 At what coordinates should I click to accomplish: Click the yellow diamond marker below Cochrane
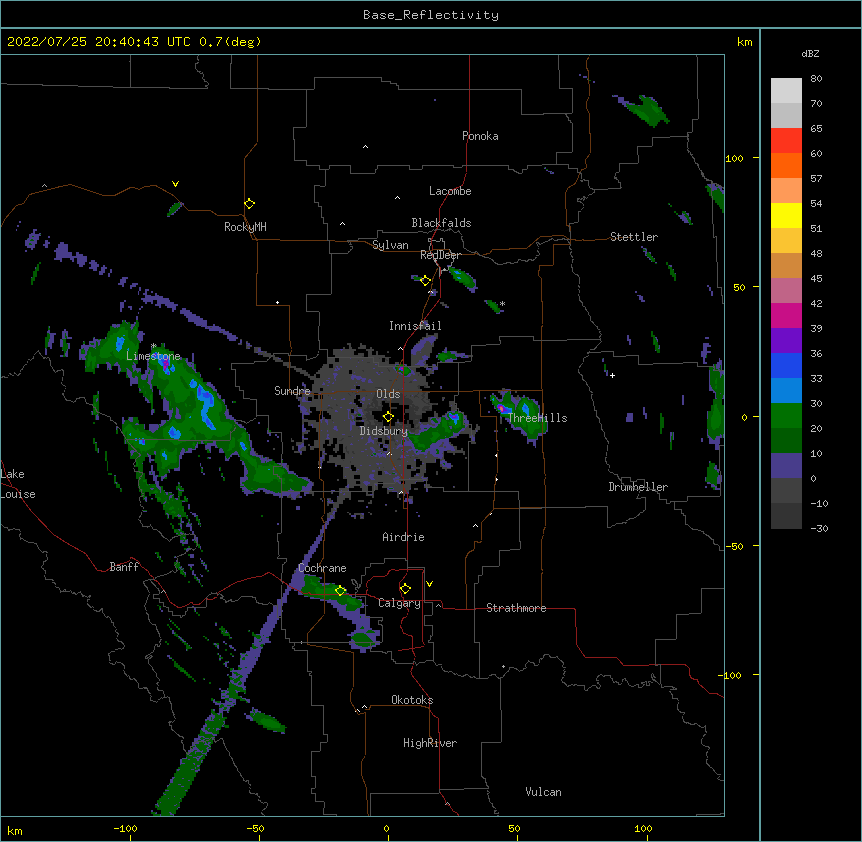click(340, 591)
